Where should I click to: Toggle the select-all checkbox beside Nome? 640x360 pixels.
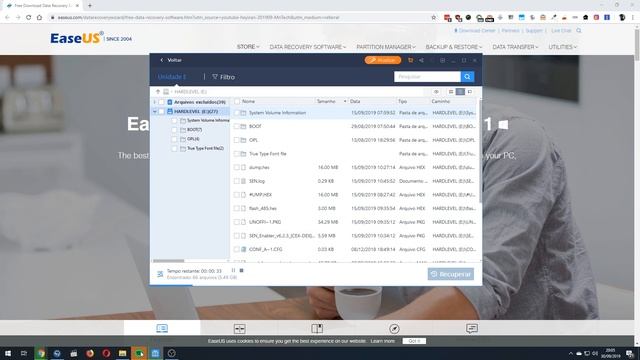coord(237,101)
